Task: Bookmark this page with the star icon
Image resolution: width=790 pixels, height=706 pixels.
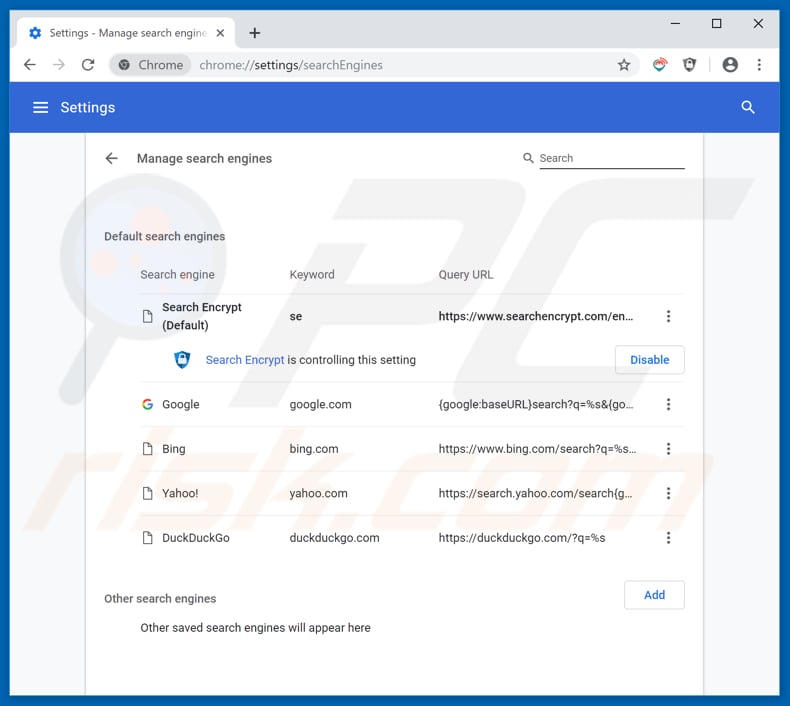Action: tap(624, 65)
